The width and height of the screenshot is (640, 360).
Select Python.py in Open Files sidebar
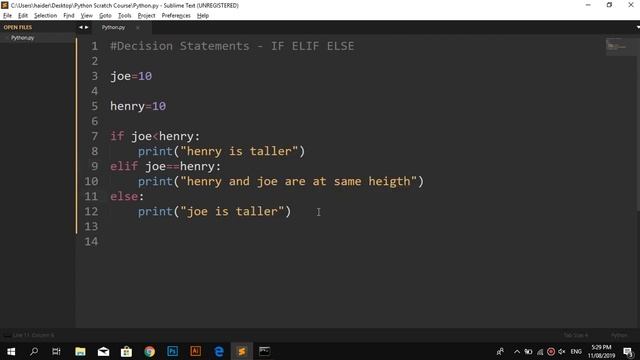pyautogui.click(x=23, y=38)
